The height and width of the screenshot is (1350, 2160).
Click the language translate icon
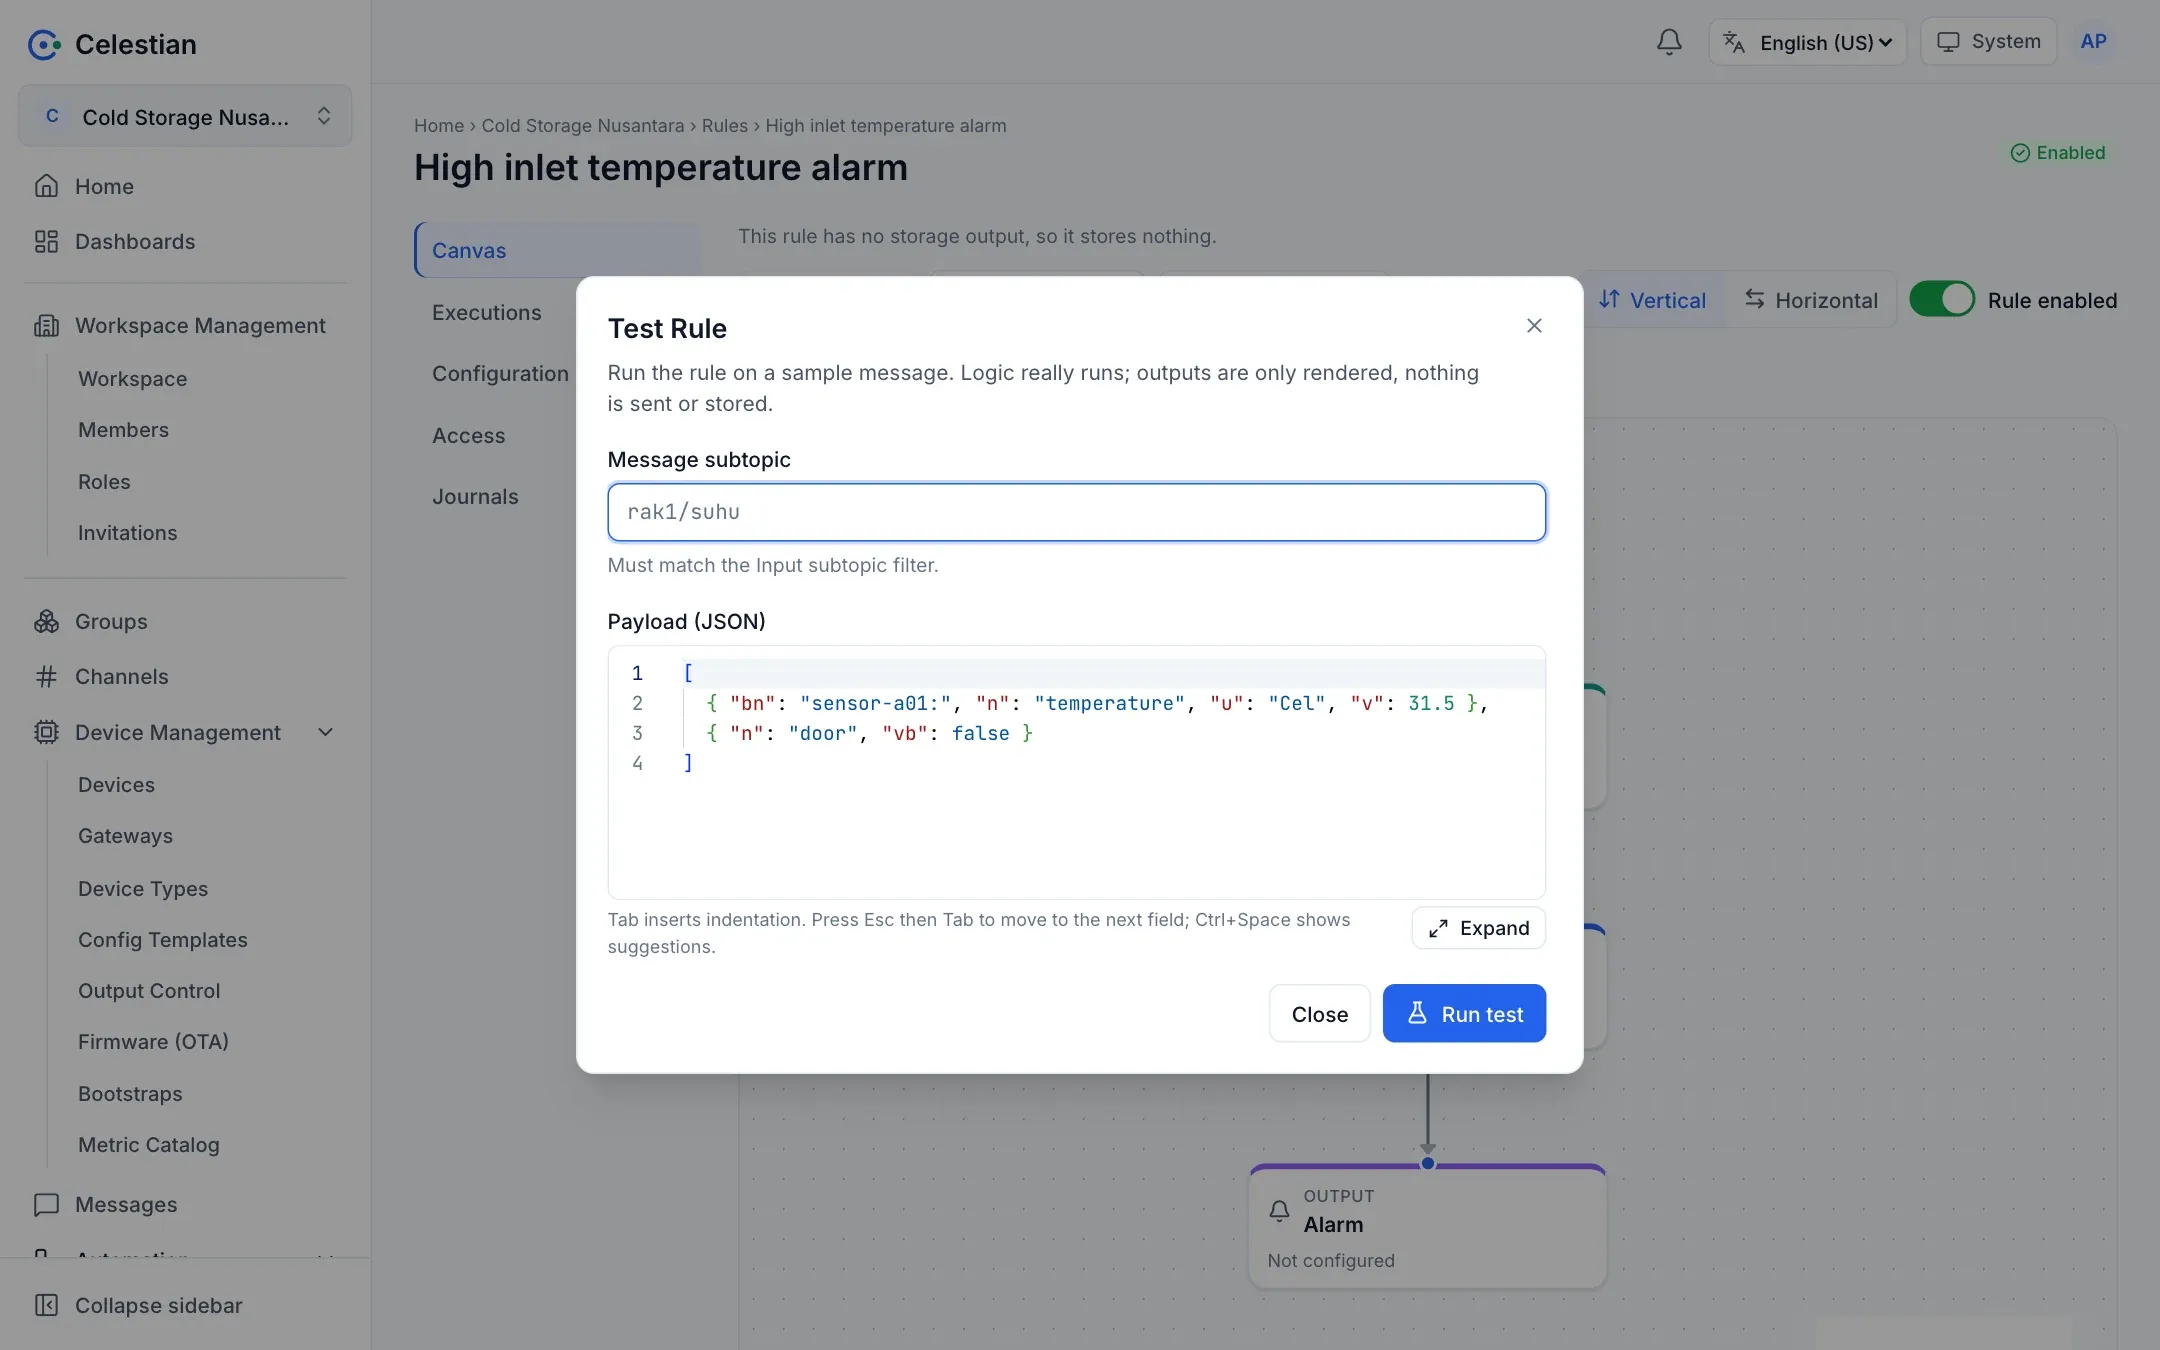(x=1734, y=42)
